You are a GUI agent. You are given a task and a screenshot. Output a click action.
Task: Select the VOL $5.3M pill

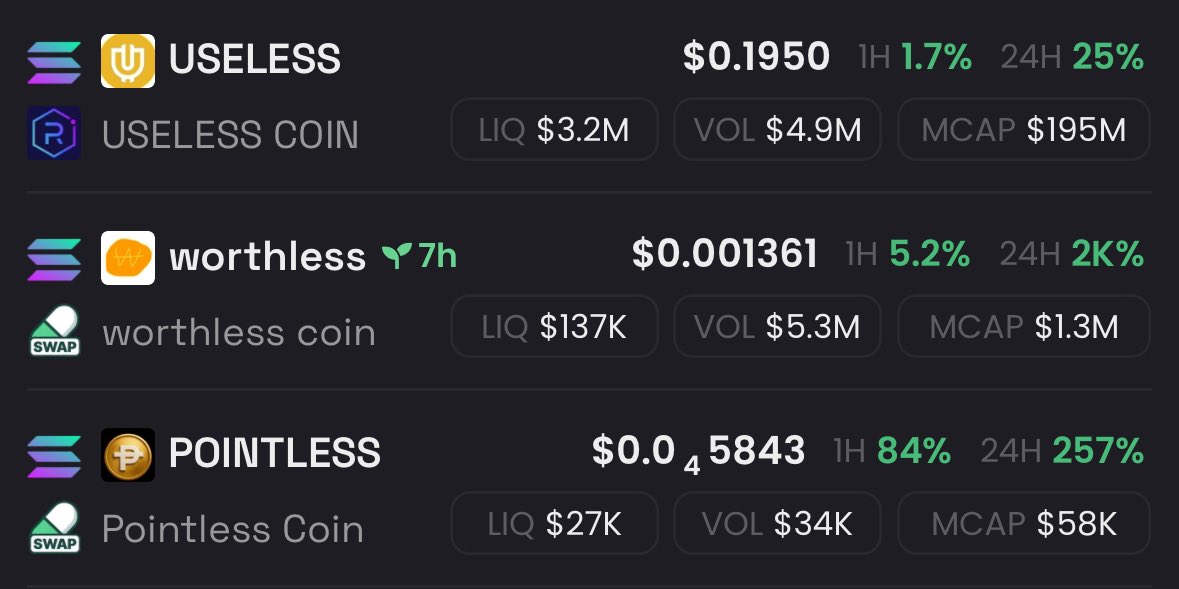tap(777, 326)
